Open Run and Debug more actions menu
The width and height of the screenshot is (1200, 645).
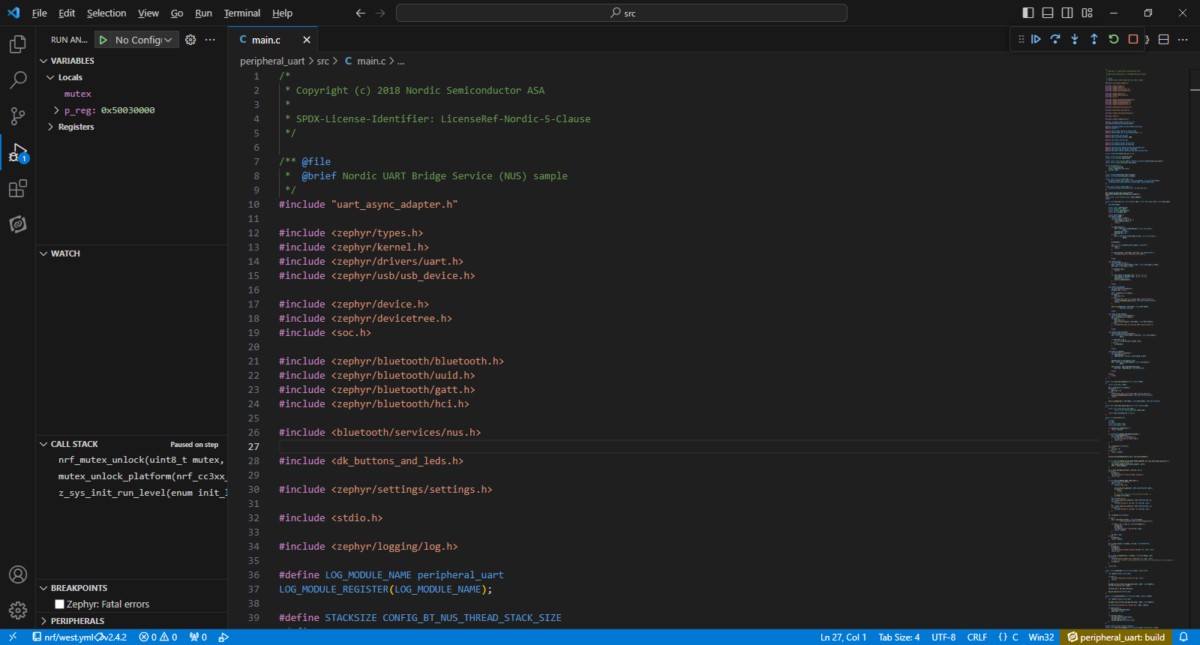[x=210, y=40]
